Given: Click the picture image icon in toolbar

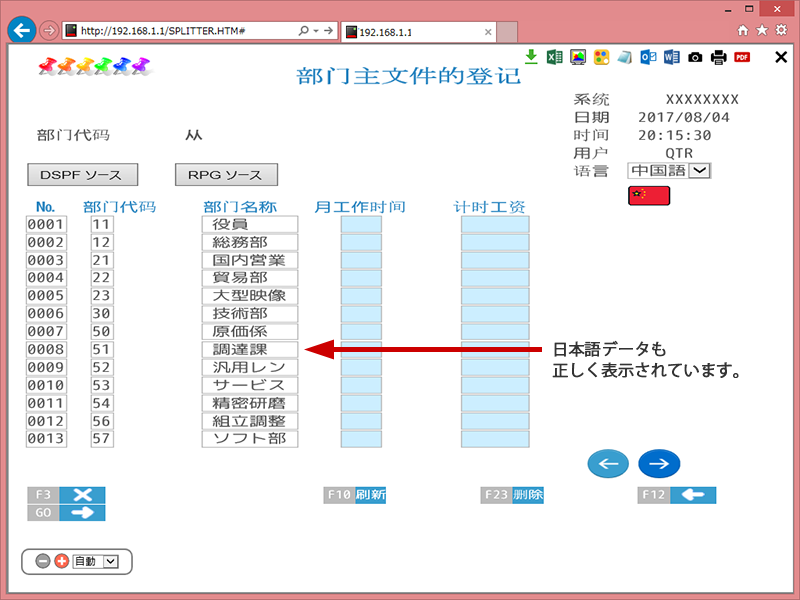Looking at the screenshot, I should click(x=578, y=57).
